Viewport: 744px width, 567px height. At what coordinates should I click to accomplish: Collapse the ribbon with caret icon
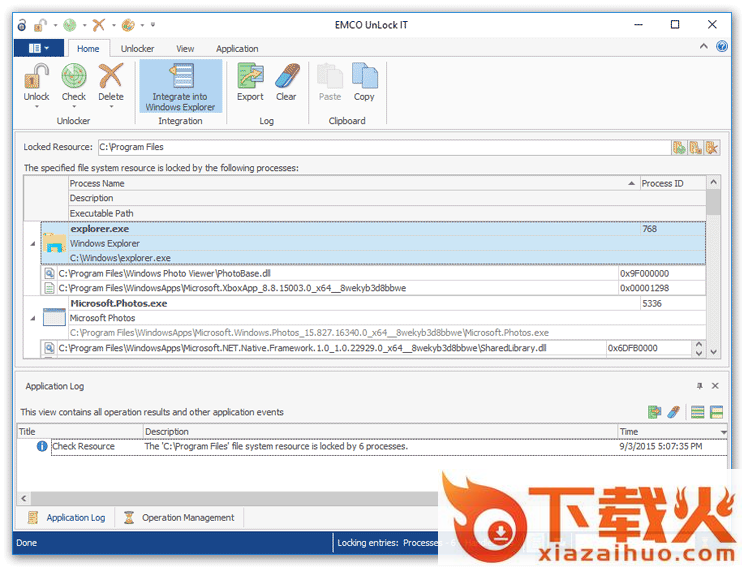[x=704, y=46]
